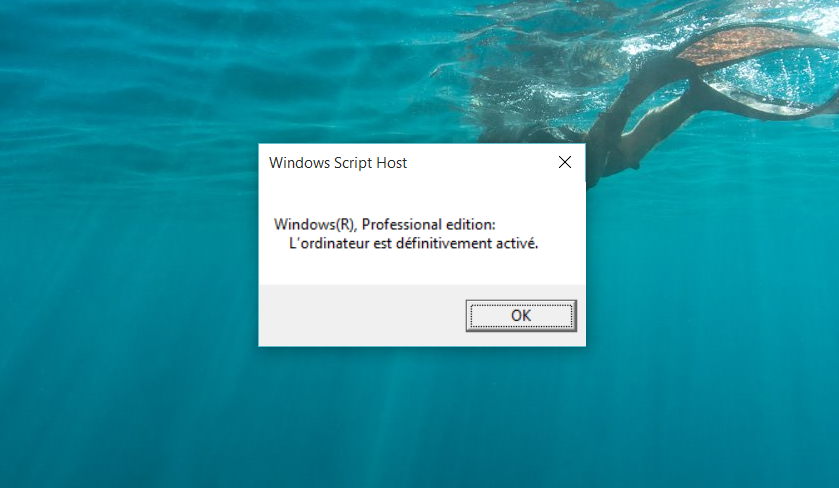Close the Windows Script Host dialog
This screenshot has height=488, width=839.
click(565, 162)
